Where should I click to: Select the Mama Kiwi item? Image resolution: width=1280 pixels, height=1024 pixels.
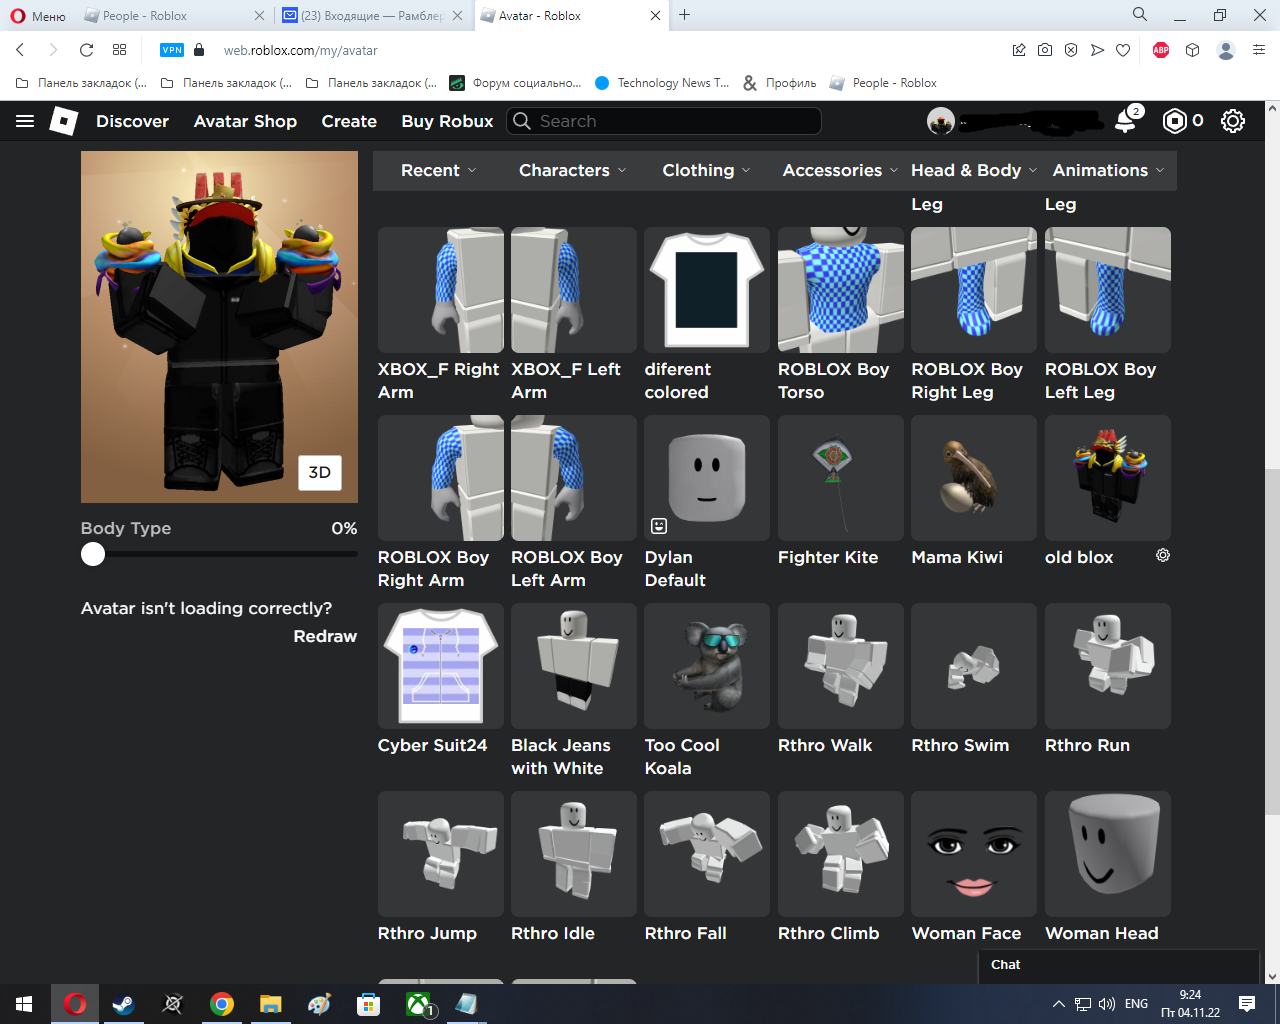974,491
